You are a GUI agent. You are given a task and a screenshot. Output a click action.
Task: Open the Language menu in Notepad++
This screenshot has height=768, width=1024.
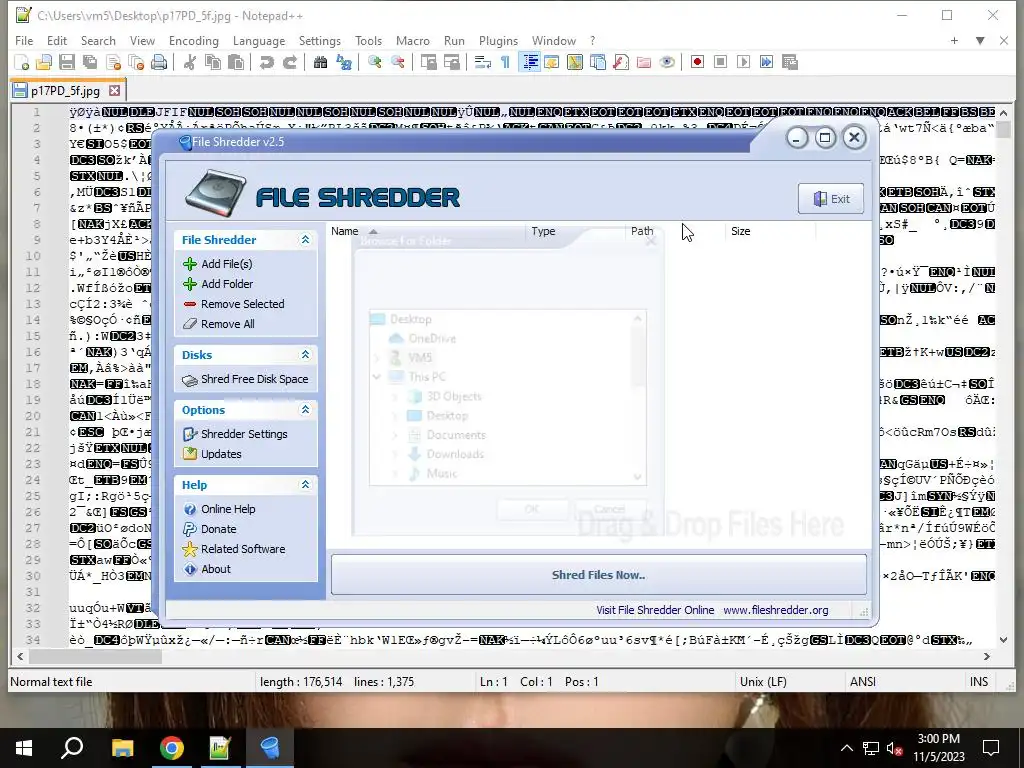click(x=259, y=40)
